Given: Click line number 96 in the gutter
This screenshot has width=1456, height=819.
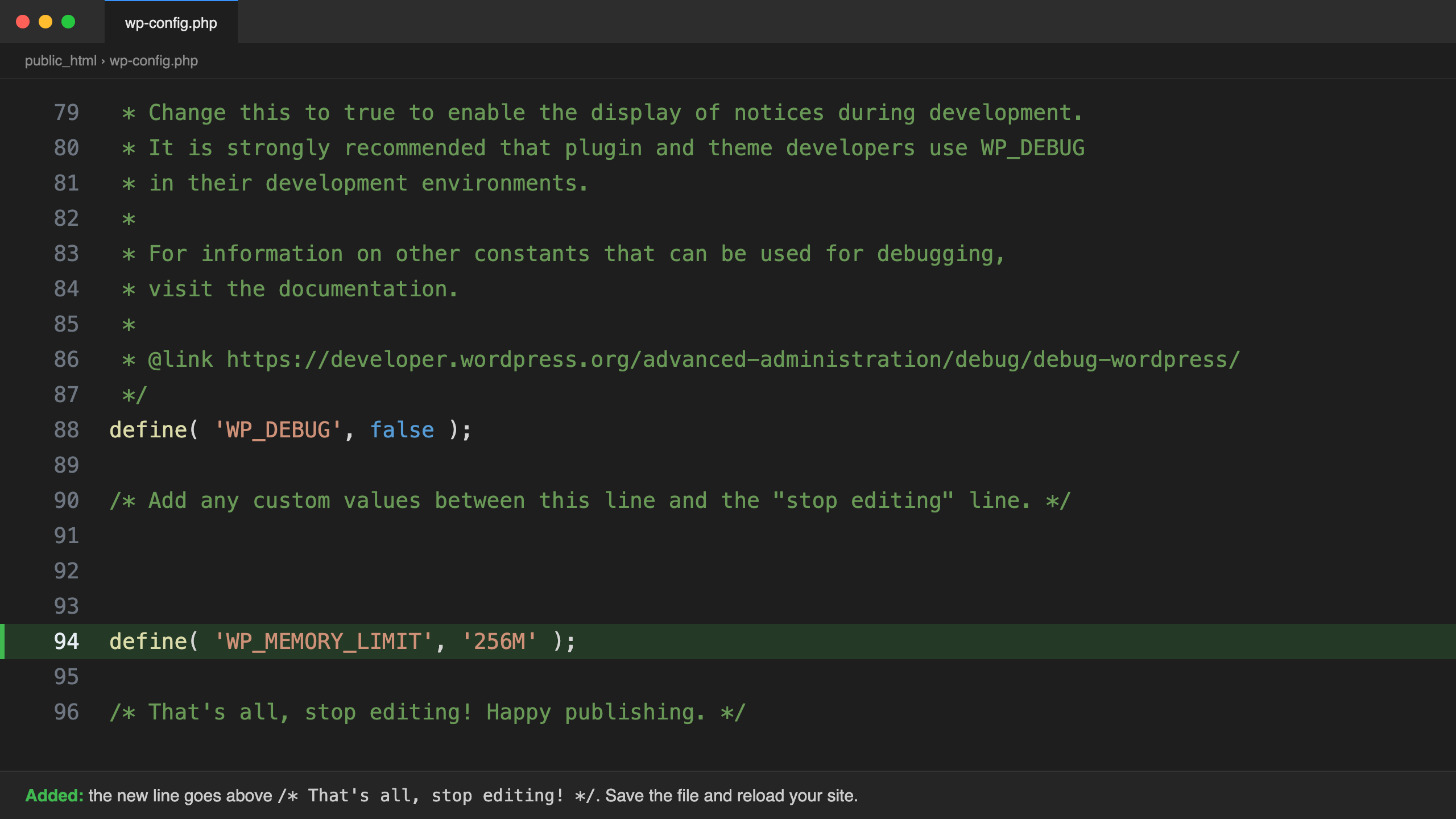Looking at the screenshot, I should pyautogui.click(x=66, y=712).
